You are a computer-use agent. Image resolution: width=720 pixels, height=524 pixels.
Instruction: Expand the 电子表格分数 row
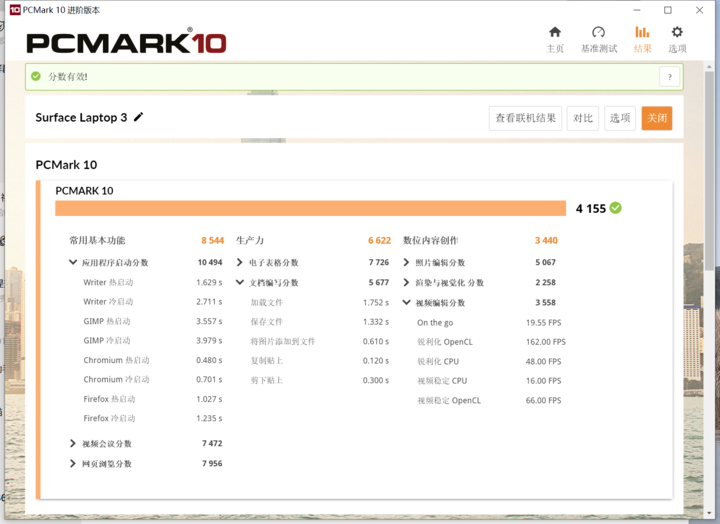tap(239, 262)
